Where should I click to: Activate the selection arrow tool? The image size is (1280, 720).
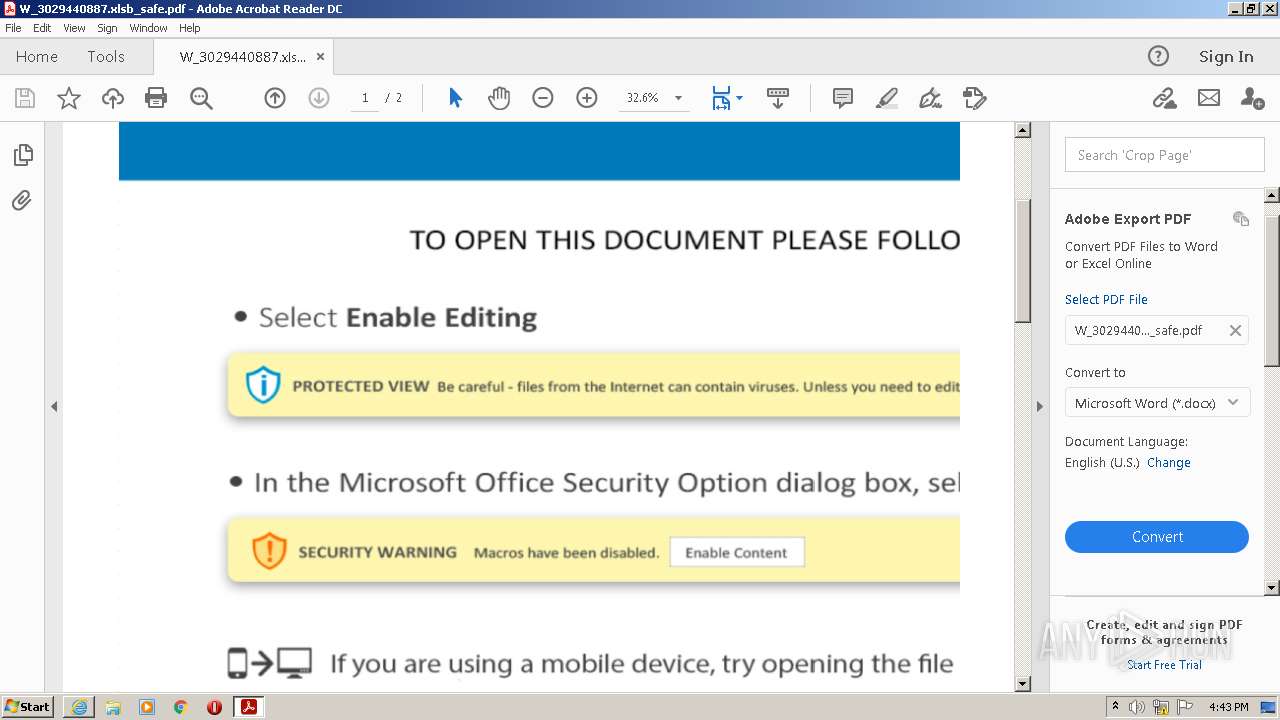pos(456,98)
